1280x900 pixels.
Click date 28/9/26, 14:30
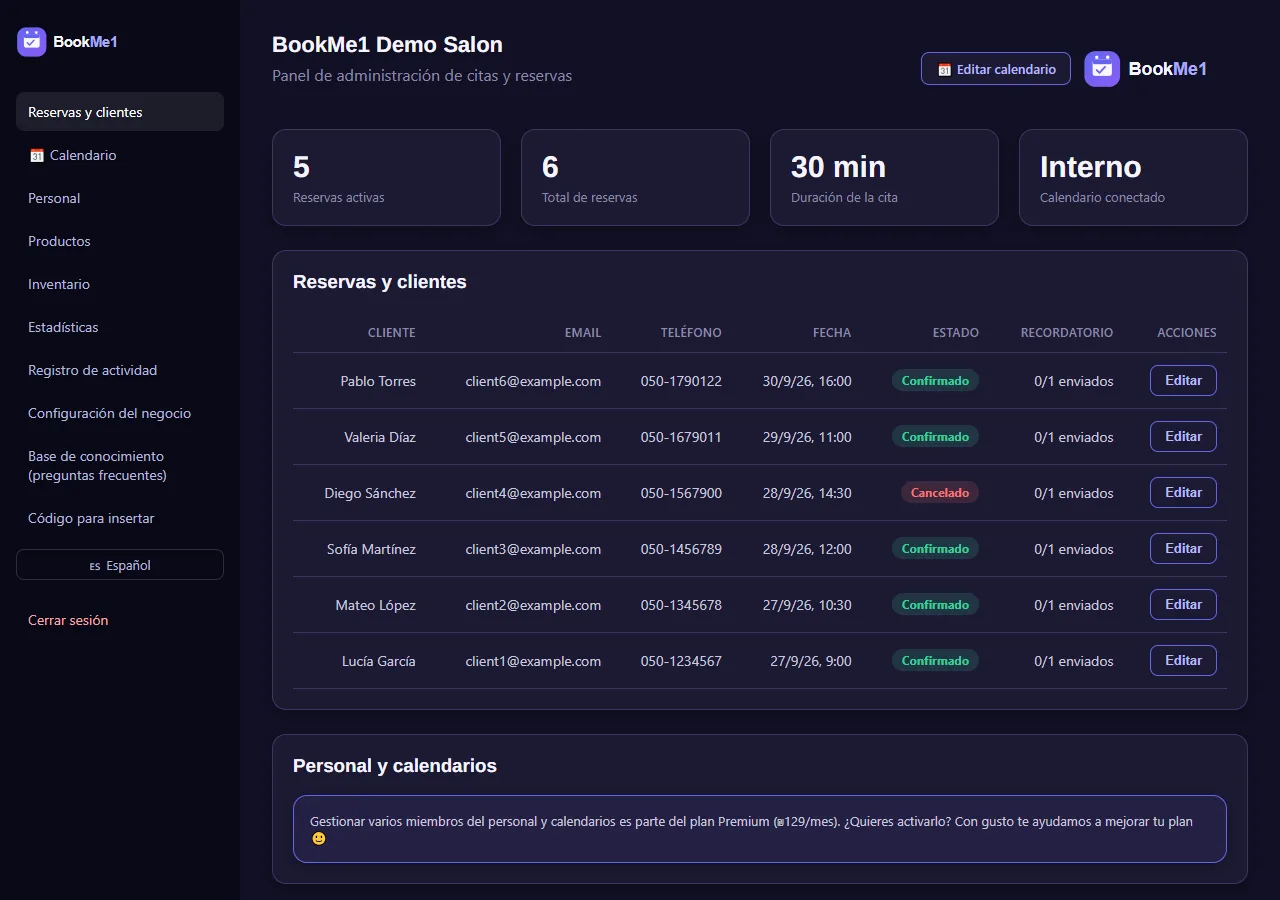pos(807,493)
